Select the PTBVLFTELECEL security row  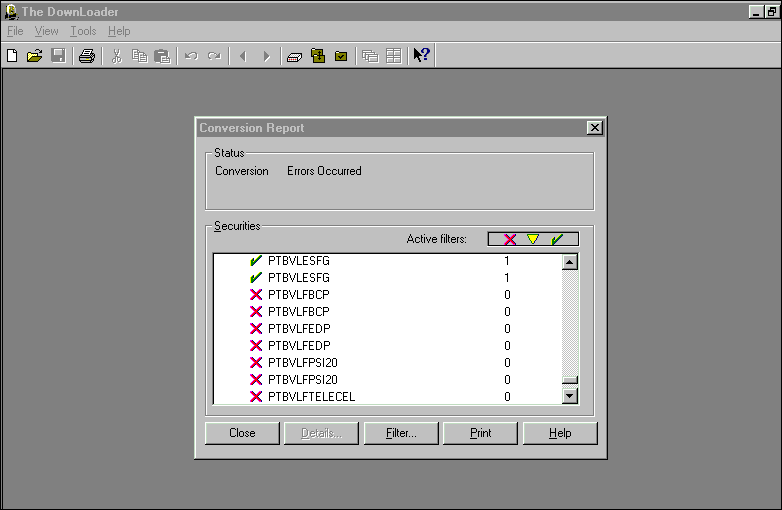(388, 396)
